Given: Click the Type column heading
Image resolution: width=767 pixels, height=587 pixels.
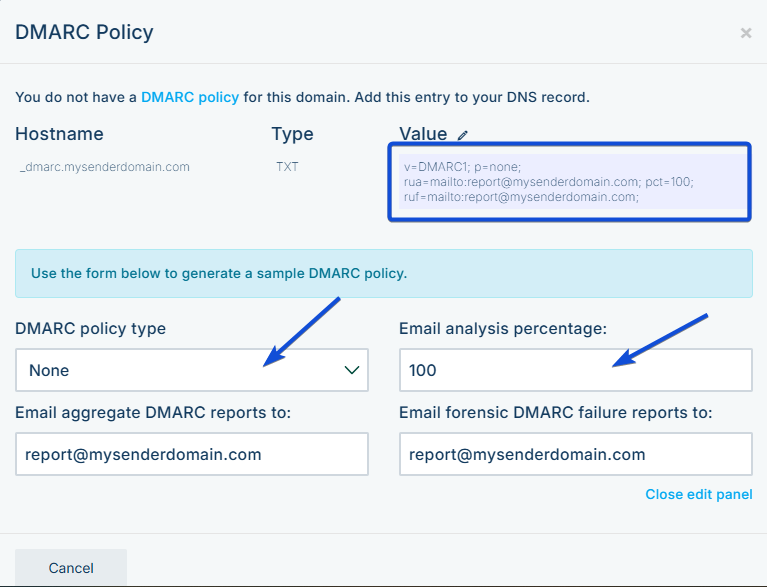Looking at the screenshot, I should click(x=293, y=134).
